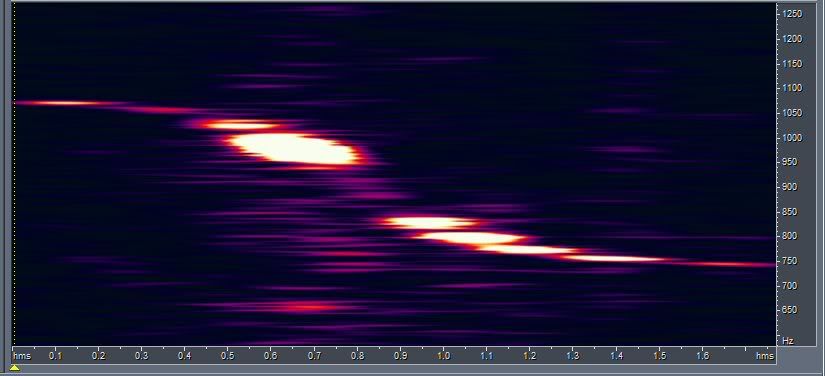
Task: Click the 1100 frequency scale label
Action: pyautogui.click(x=792, y=88)
